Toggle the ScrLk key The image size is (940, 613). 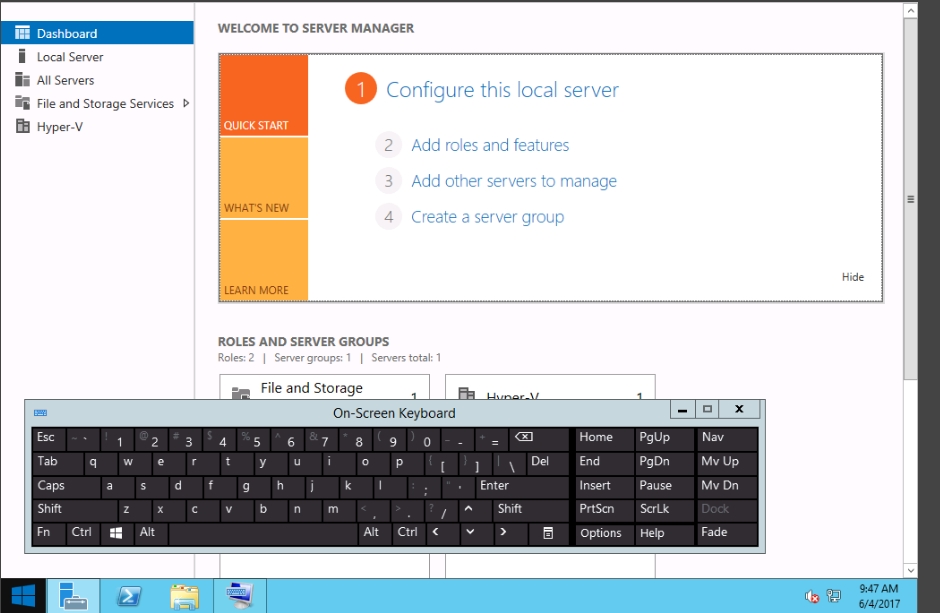click(x=664, y=510)
